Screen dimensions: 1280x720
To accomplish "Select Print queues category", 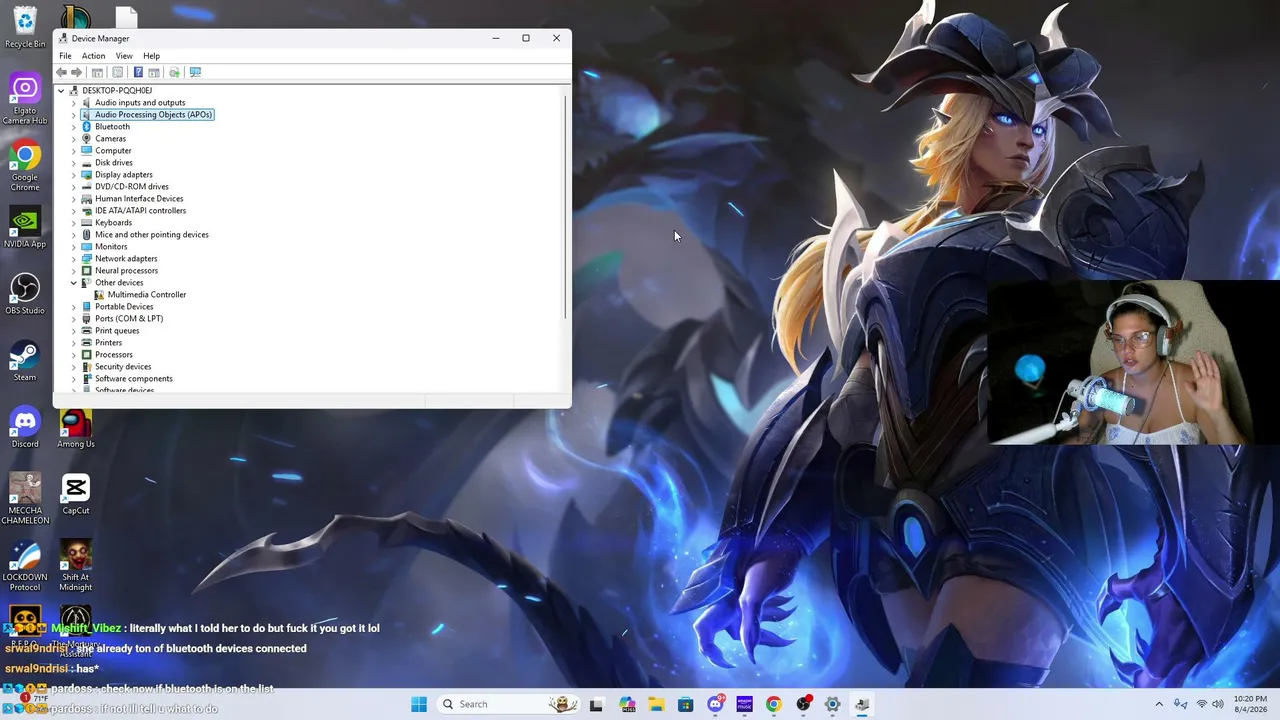I will [117, 331].
